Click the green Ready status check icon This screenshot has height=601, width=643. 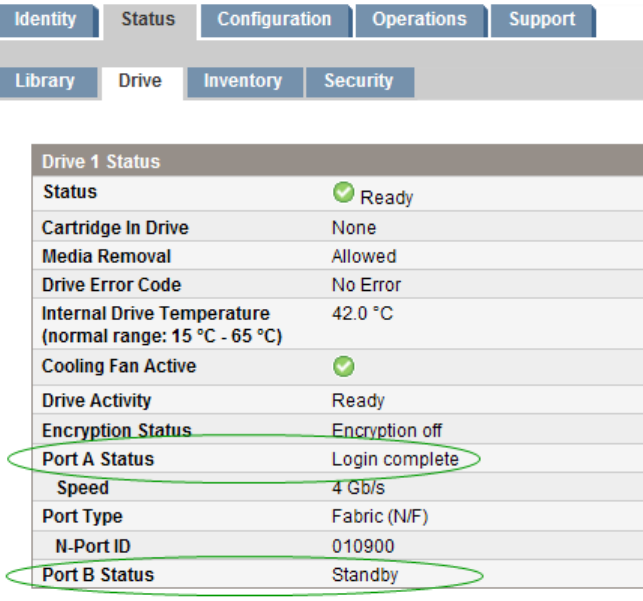click(343, 193)
